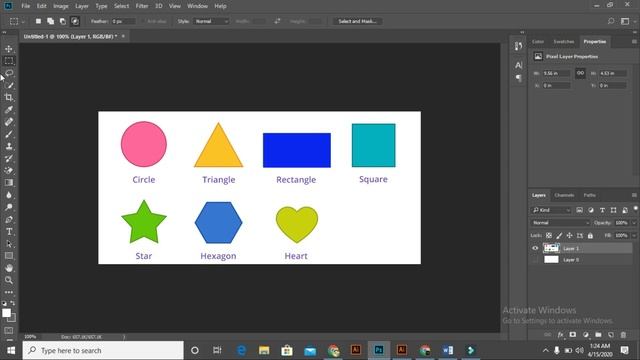The width and height of the screenshot is (640, 360).
Task: Select the Lasso tool
Action: click(x=9, y=73)
